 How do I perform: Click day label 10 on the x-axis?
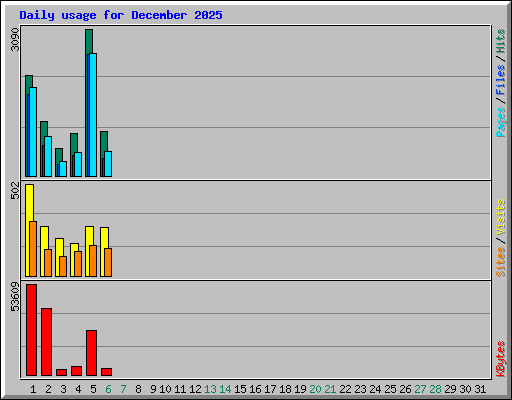[x=165, y=389]
